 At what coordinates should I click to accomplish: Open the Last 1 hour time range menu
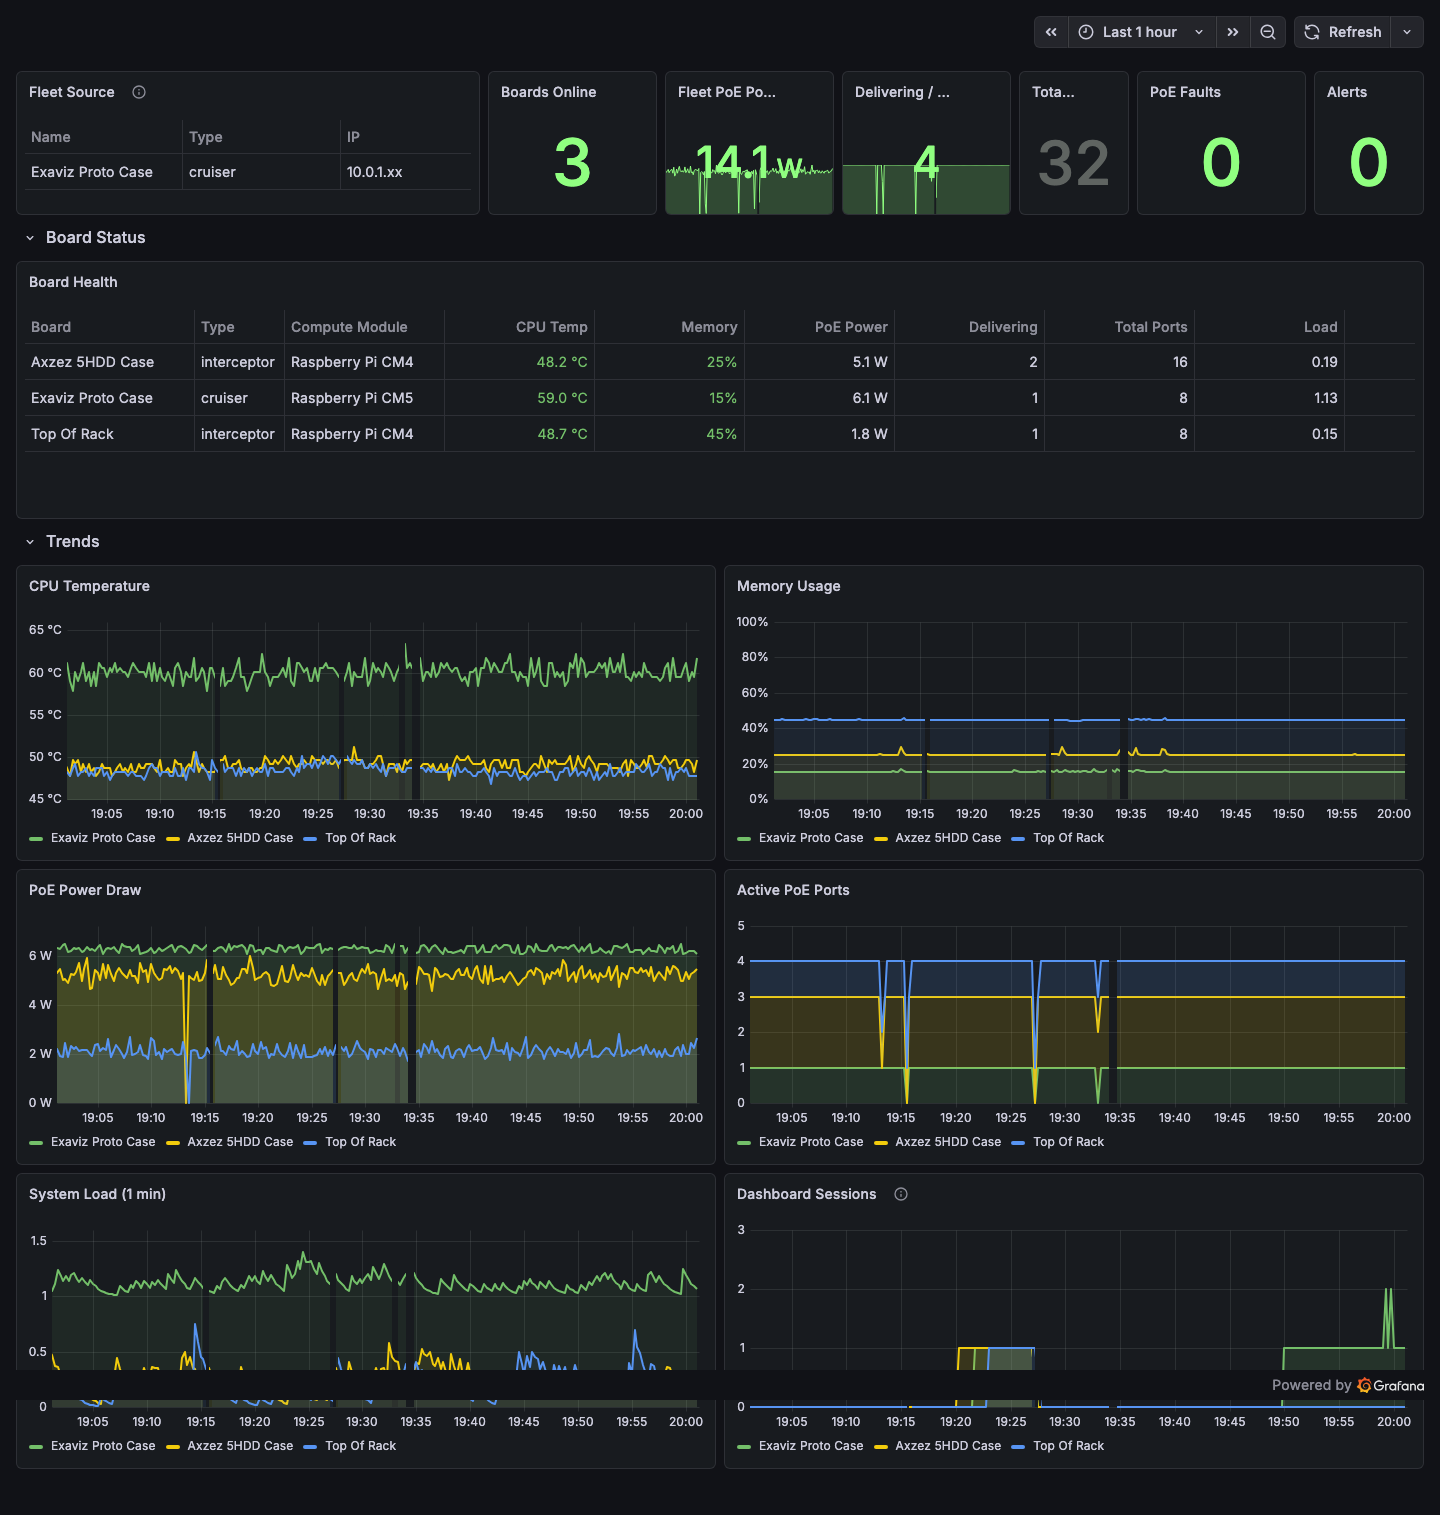(1140, 31)
